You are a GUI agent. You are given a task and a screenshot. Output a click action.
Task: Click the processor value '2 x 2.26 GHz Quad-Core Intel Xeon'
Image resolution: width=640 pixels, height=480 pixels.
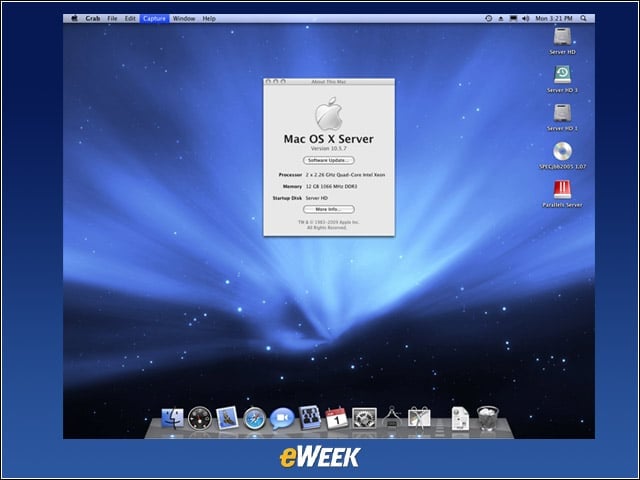tap(345, 175)
